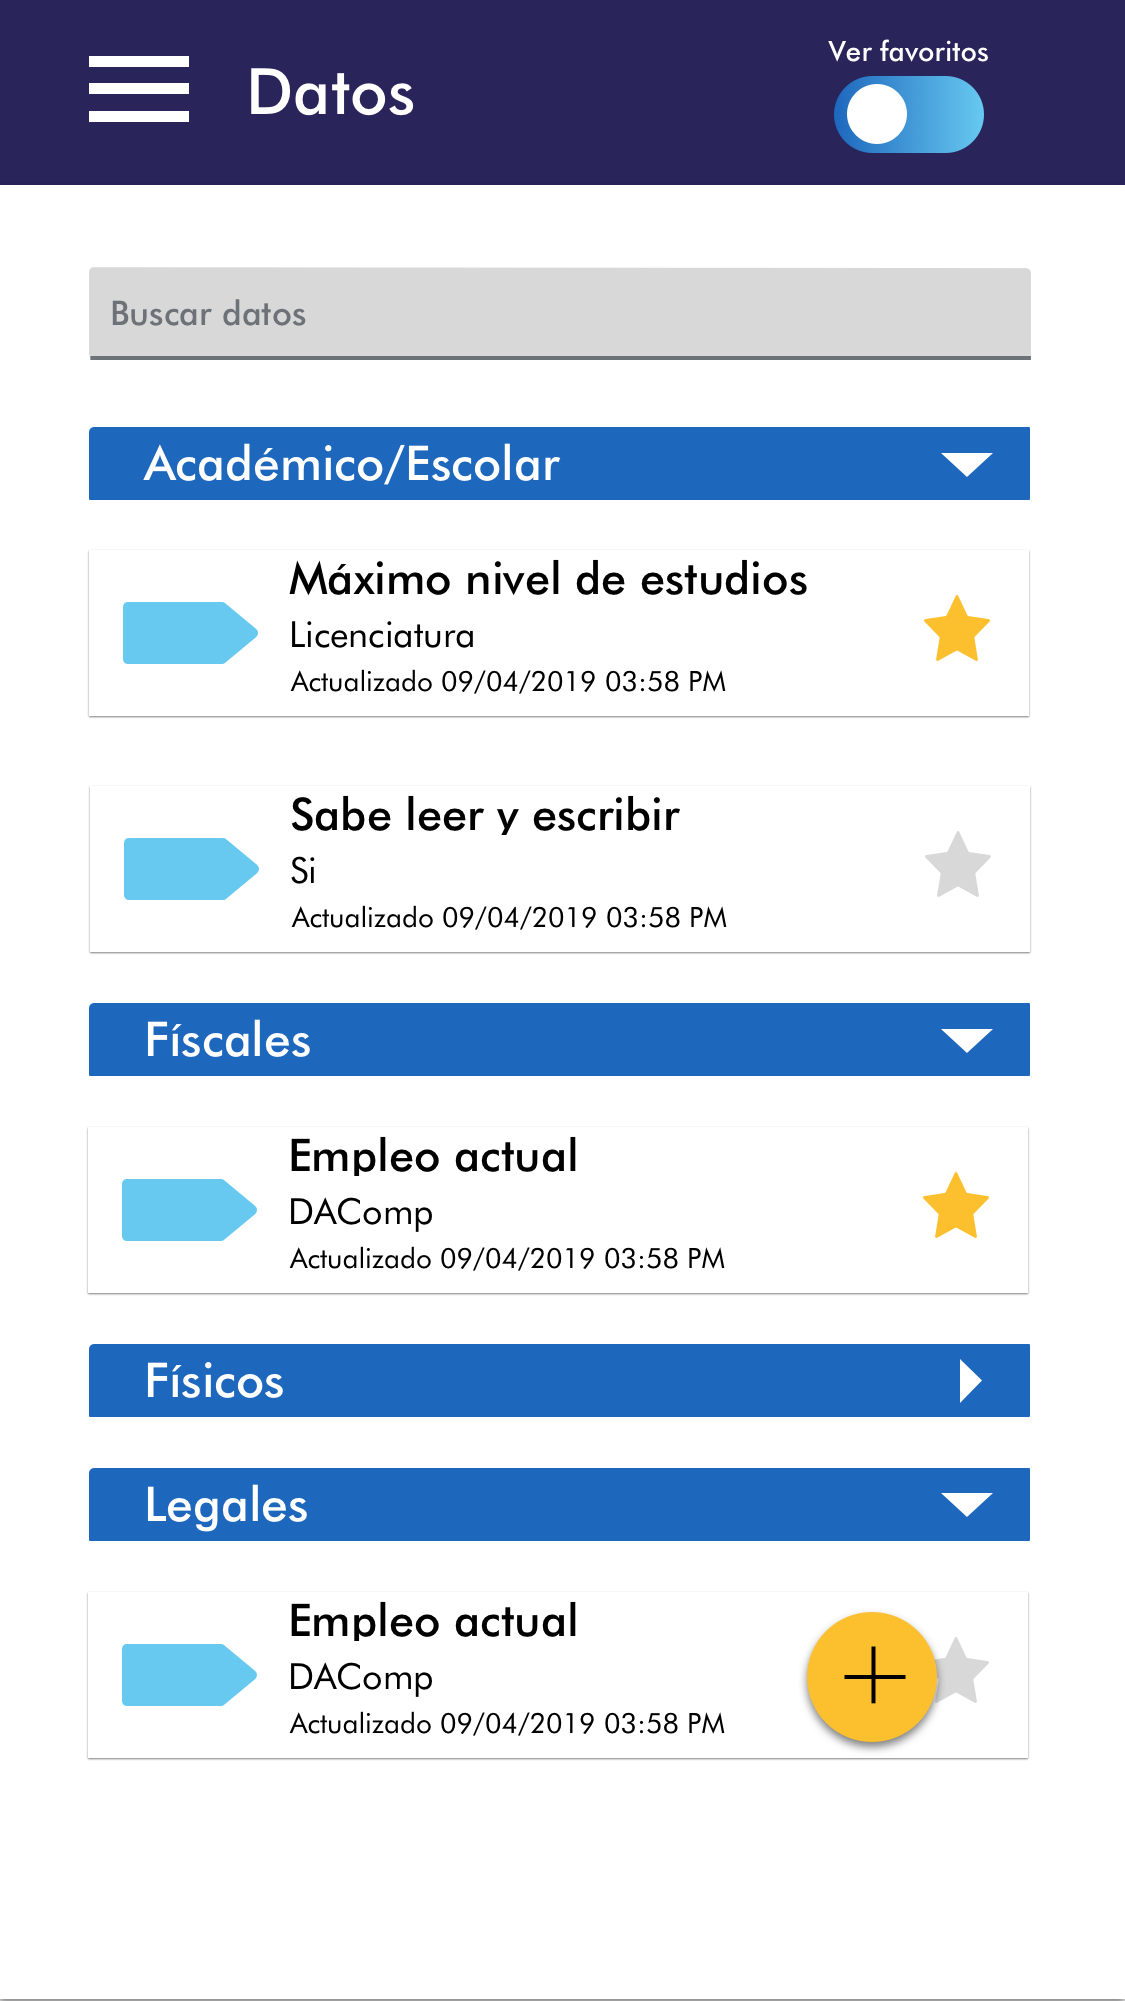Mark Sabe leer y escribir as favorite
Viewport: 1125px width, 2001px height.
coord(957,866)
